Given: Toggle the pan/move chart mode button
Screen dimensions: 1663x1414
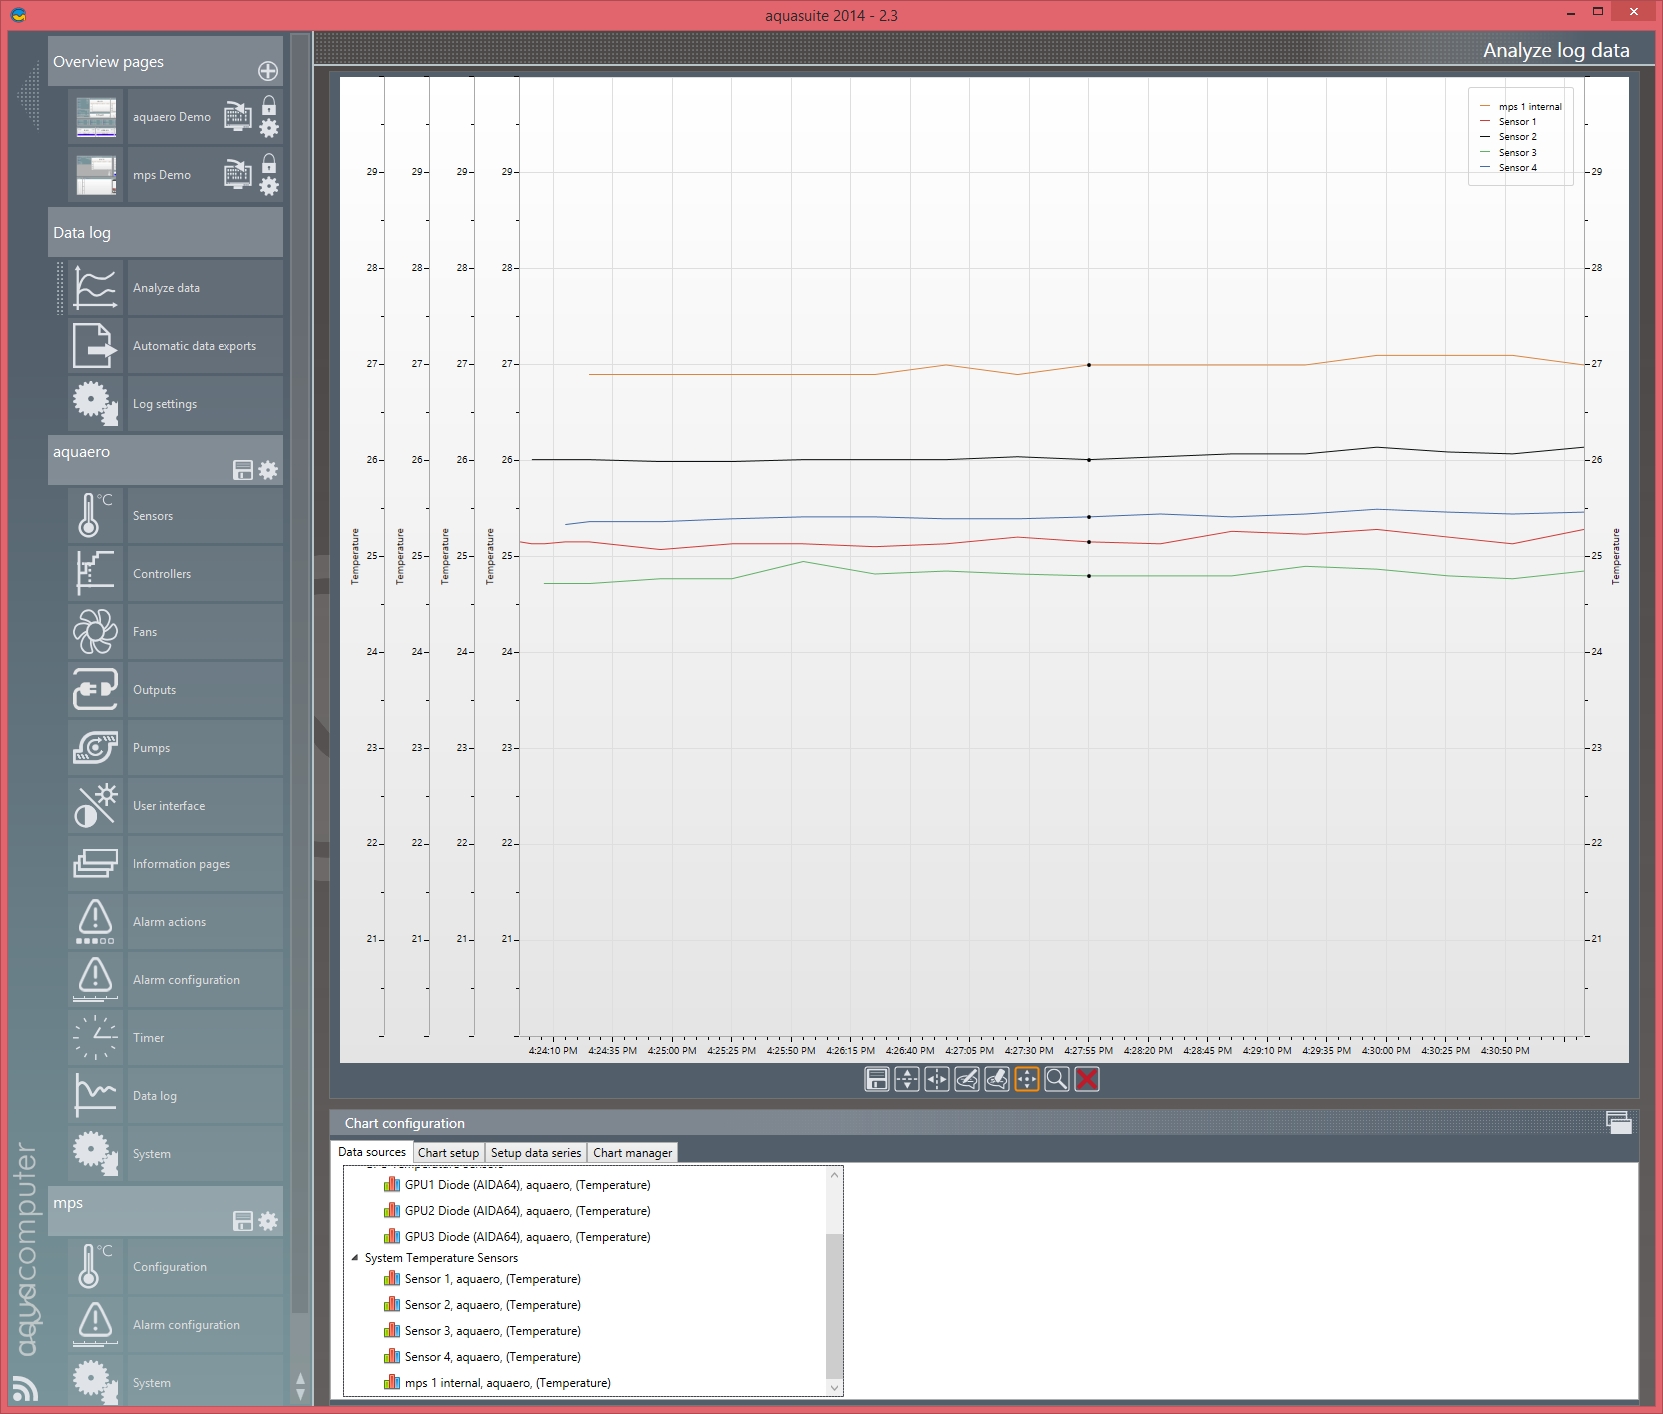Looking at the screenshot, I should point(1026,1079).
